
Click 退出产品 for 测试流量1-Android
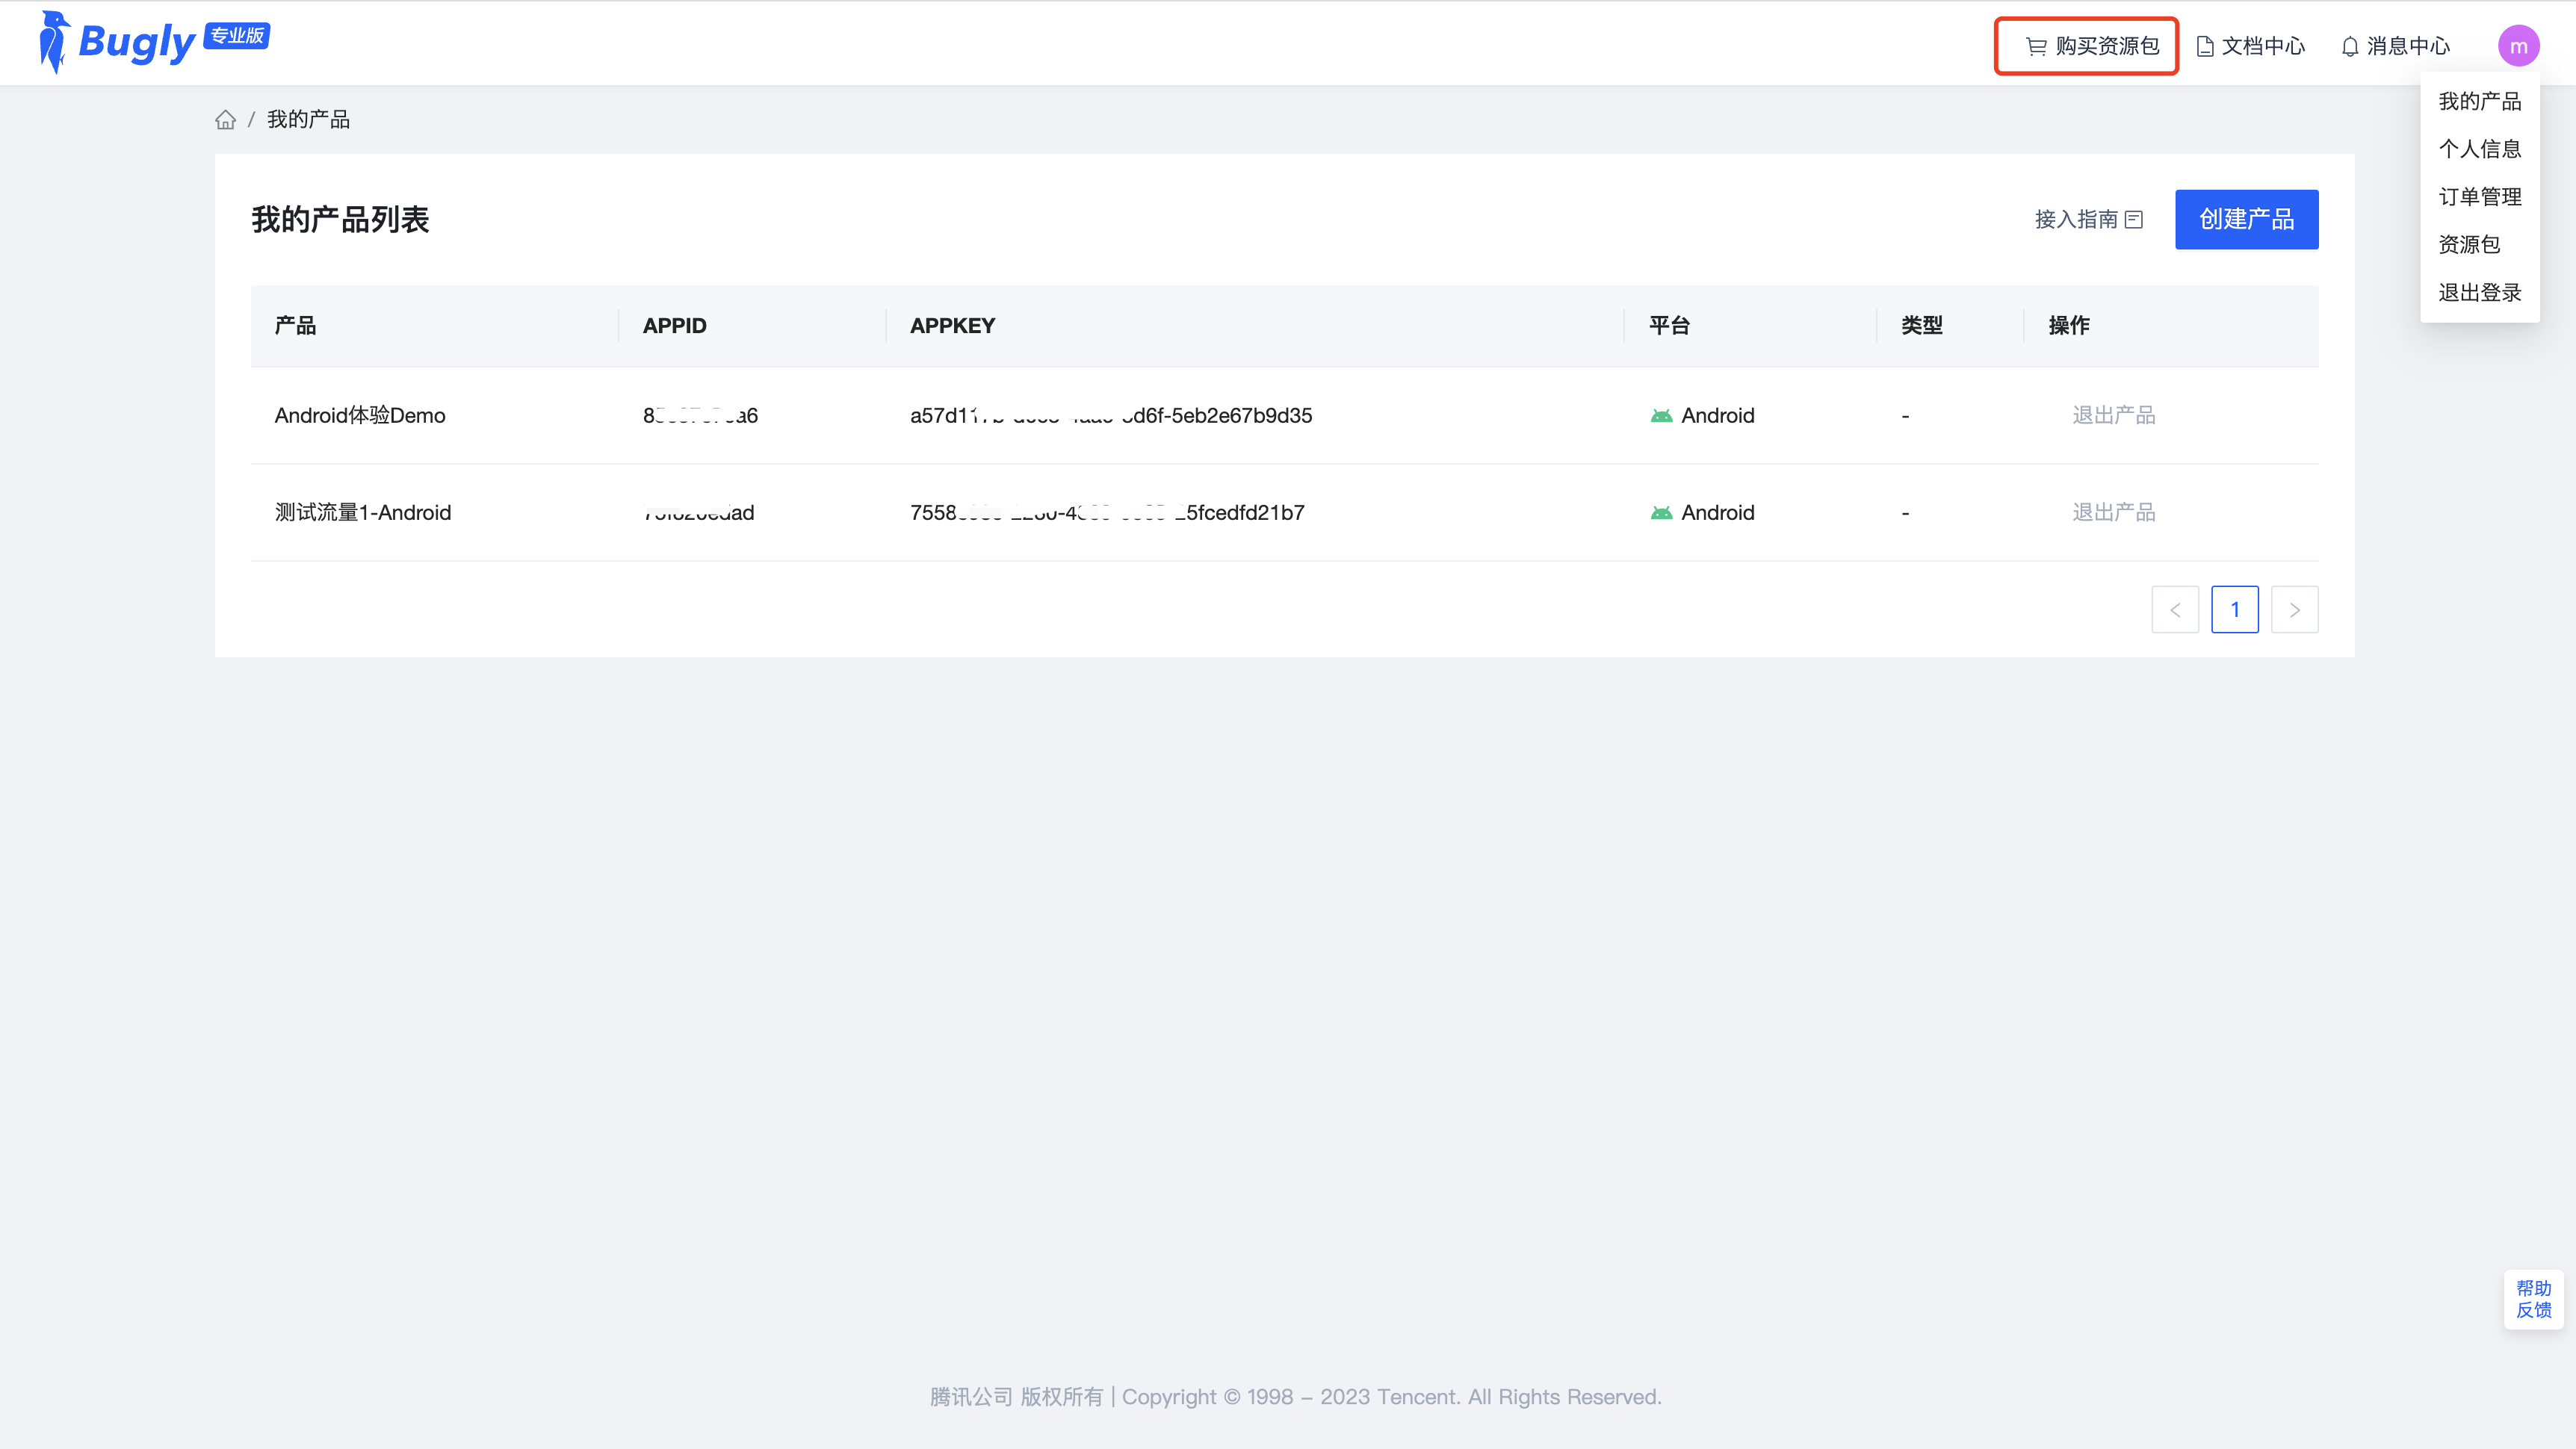2113,513
